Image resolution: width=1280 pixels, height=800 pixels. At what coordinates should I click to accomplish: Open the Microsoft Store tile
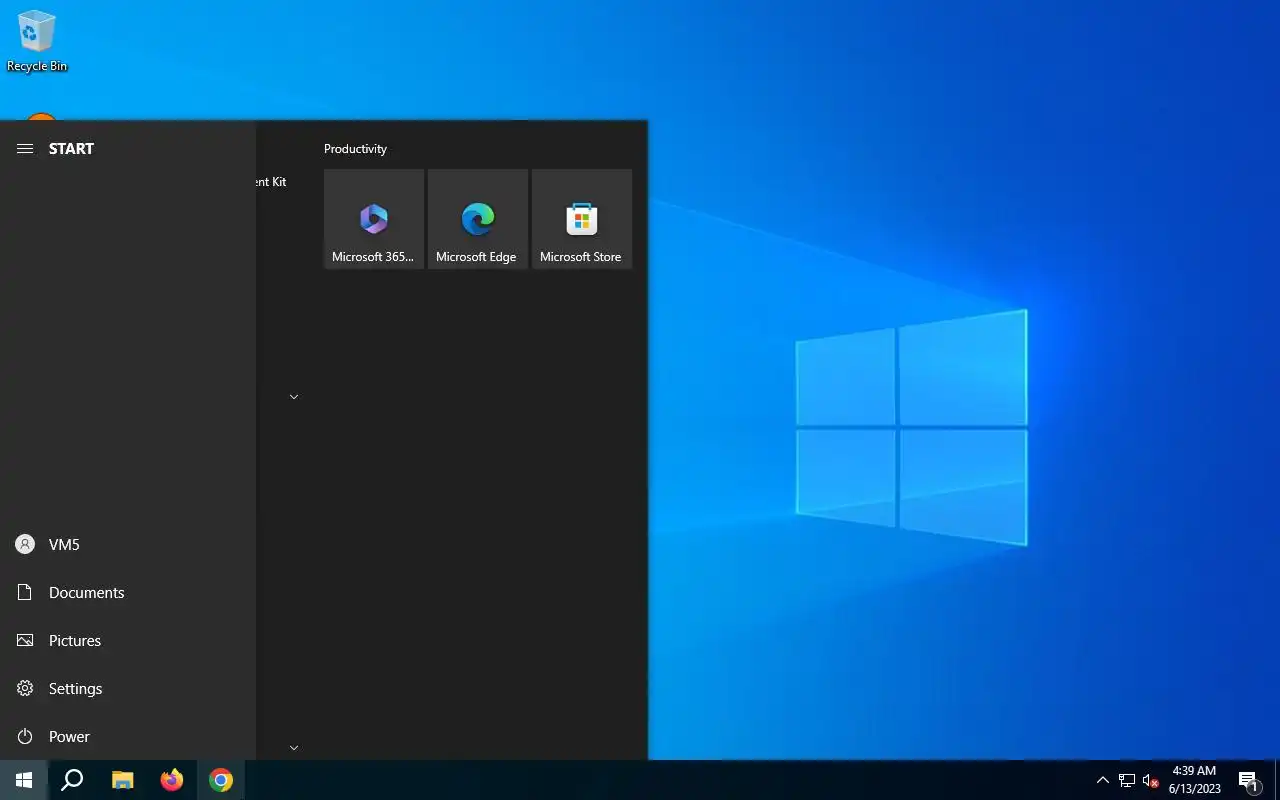point(582,219)
